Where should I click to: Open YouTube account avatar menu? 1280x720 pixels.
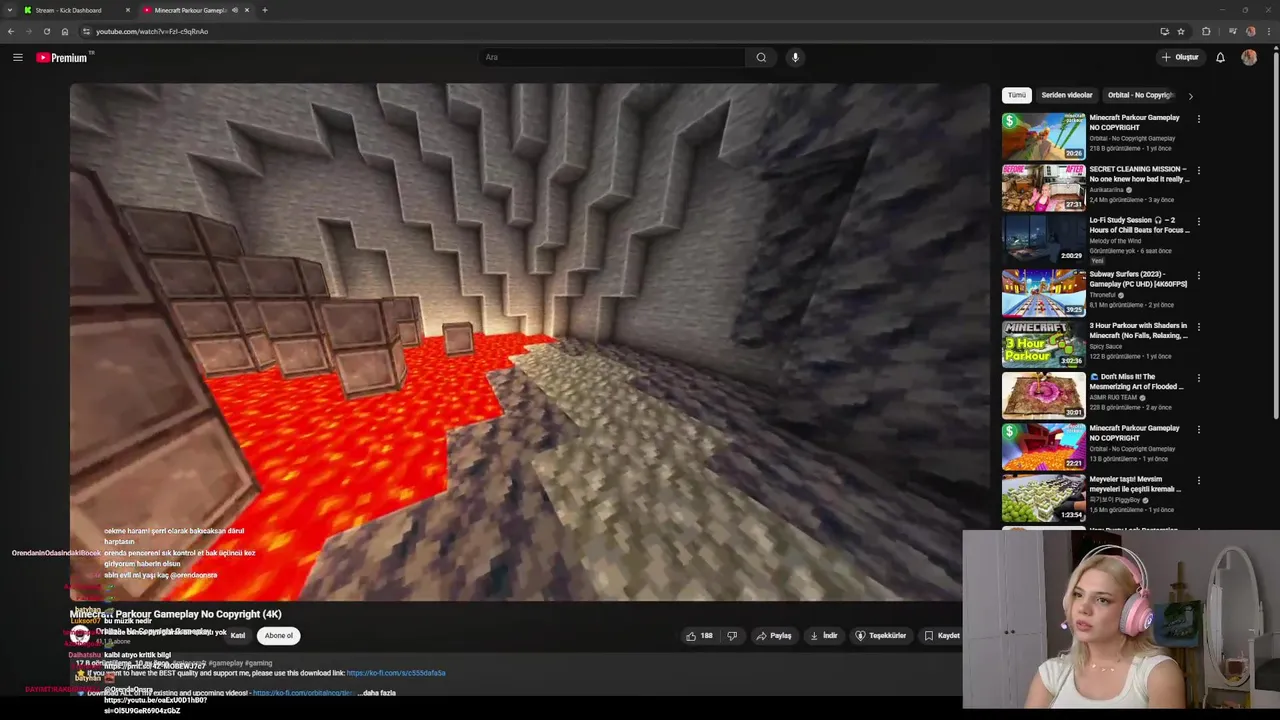[1249, 57]
